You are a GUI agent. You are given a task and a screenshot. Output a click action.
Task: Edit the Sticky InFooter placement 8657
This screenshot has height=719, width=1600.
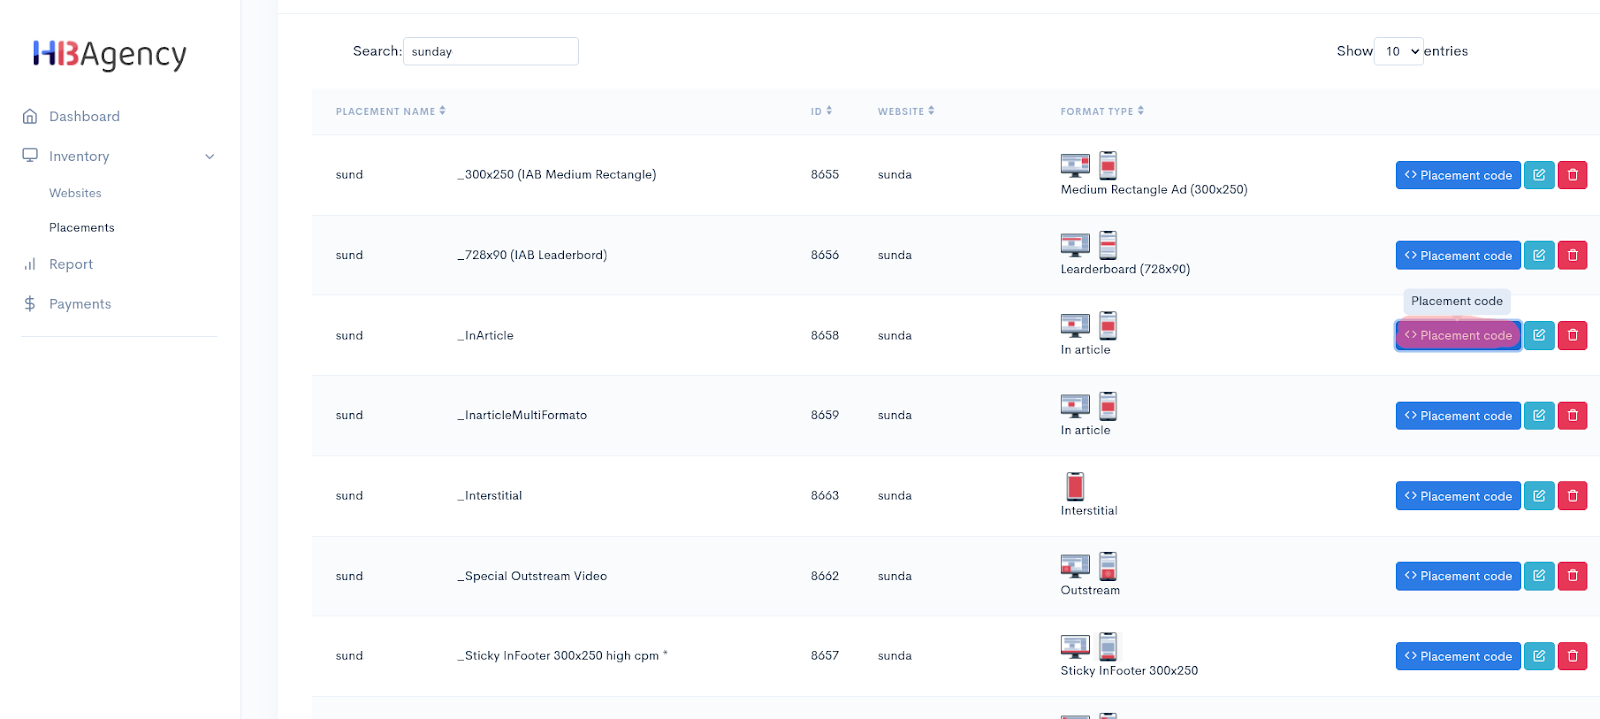click(x=1539, y=656)
